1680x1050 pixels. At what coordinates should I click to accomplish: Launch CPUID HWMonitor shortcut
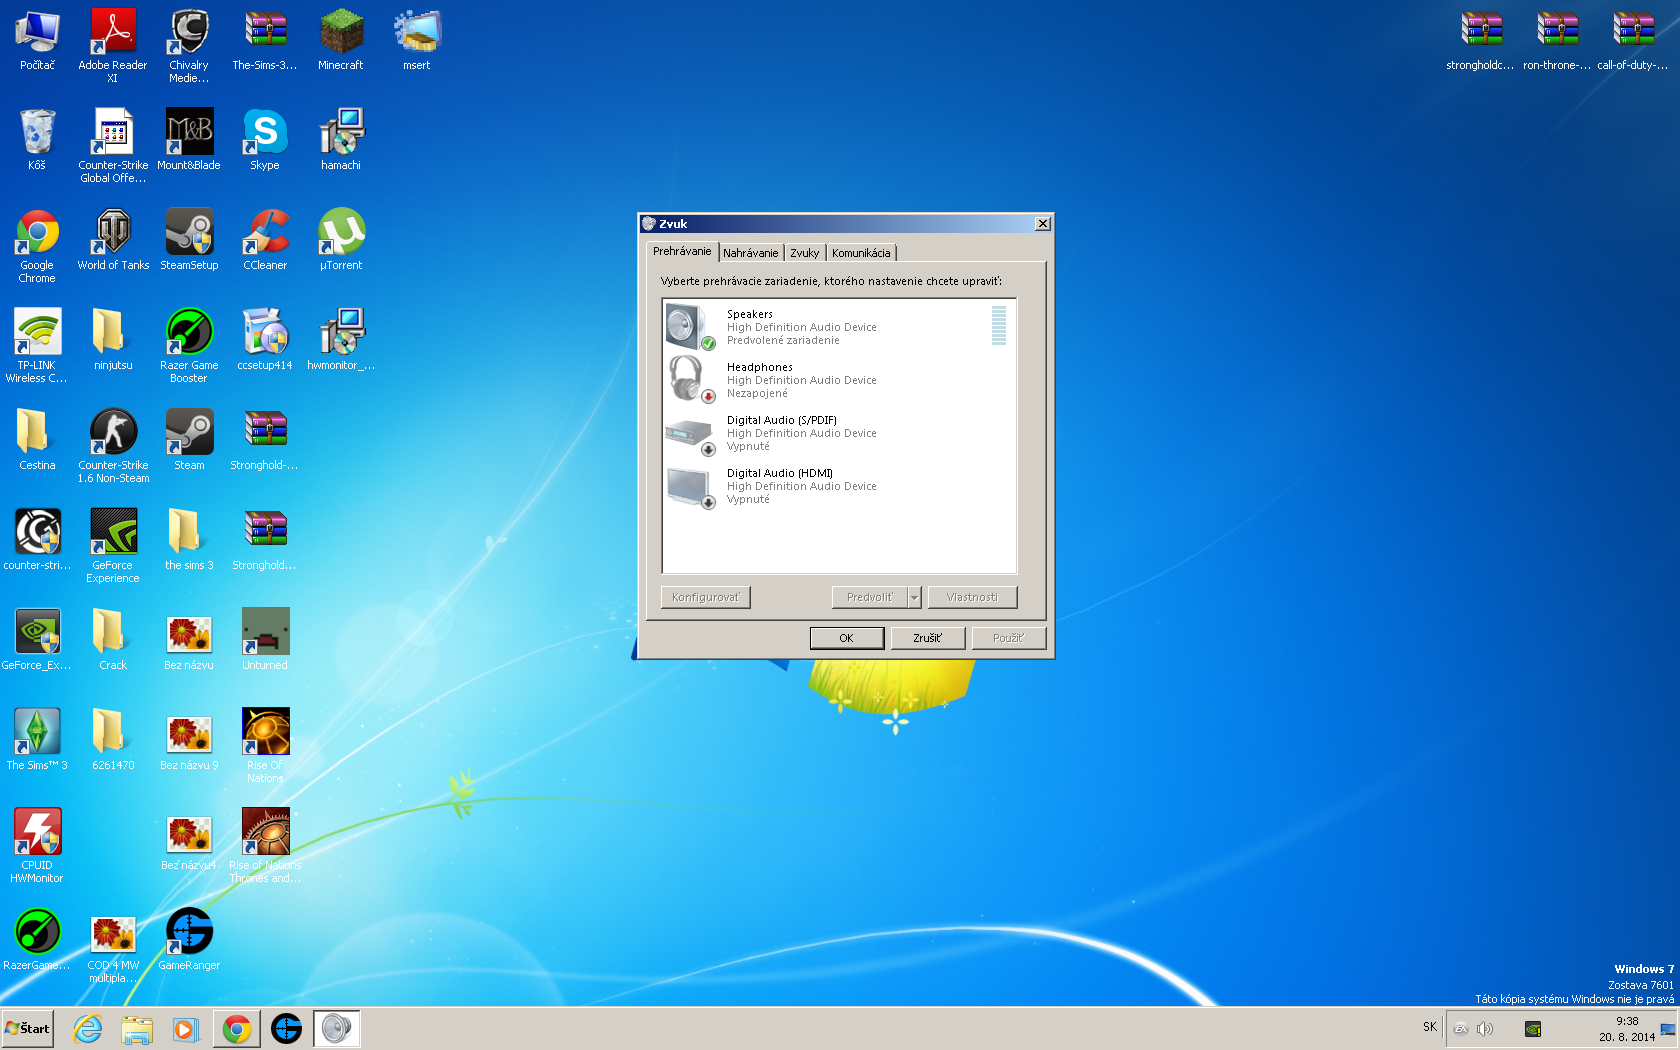pyautogui.click(x=37, y=845)
